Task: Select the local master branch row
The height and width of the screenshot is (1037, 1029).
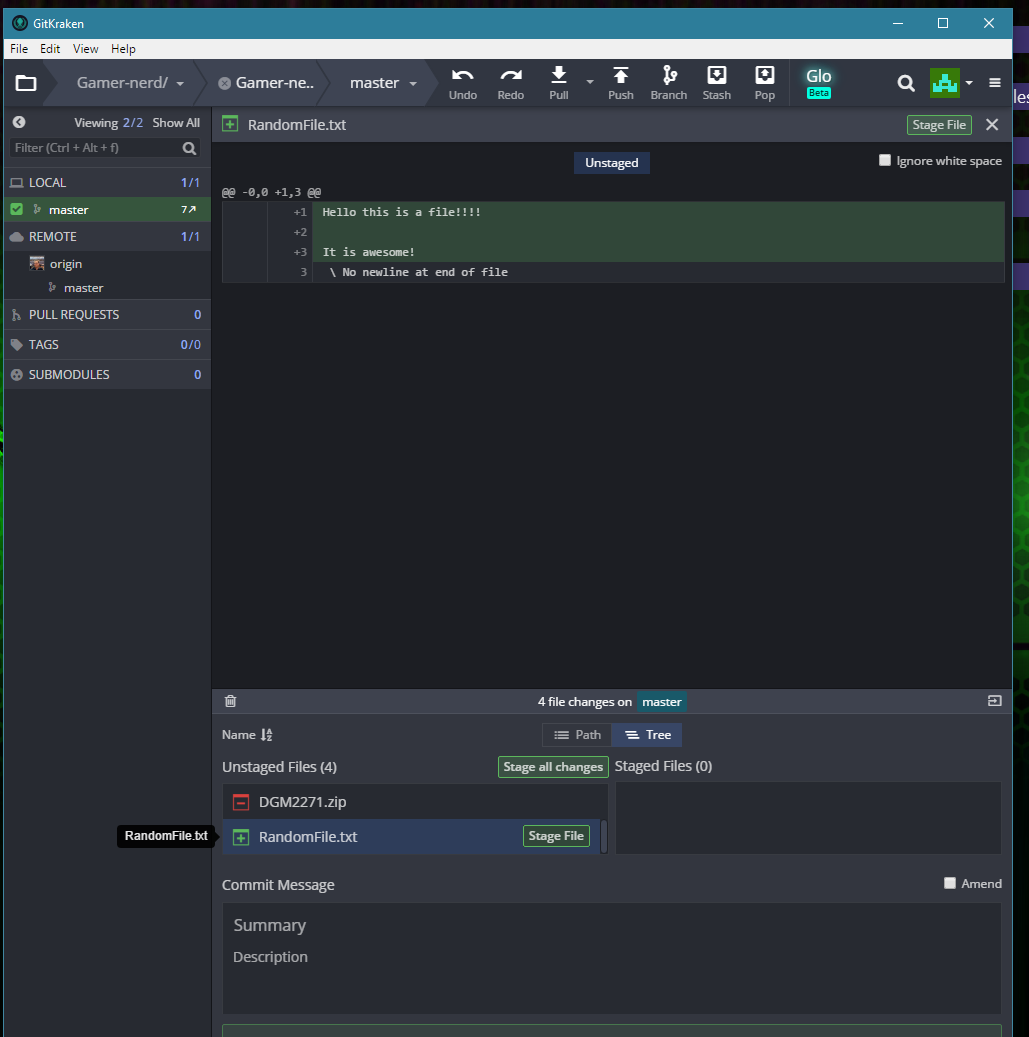Action: coord(107,210)
